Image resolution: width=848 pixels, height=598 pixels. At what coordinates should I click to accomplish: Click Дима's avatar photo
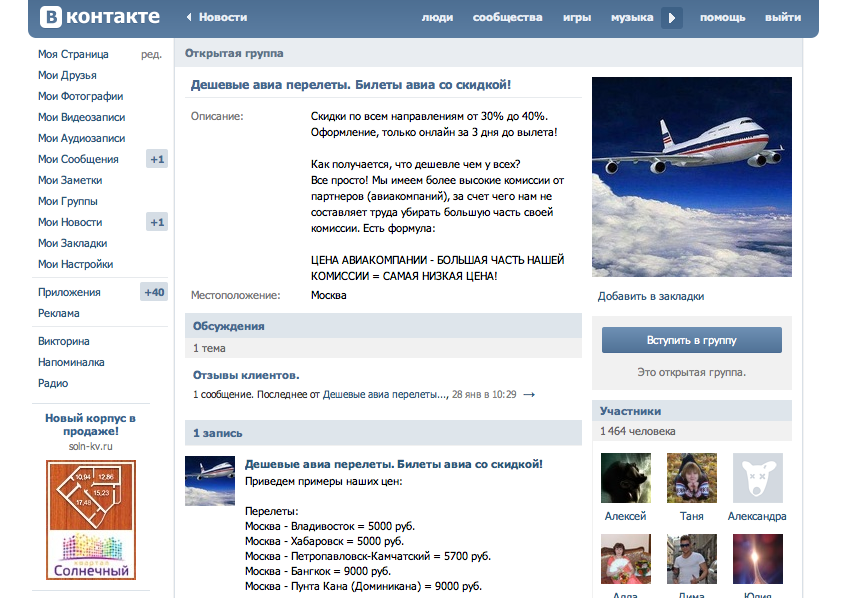(692, 559)
